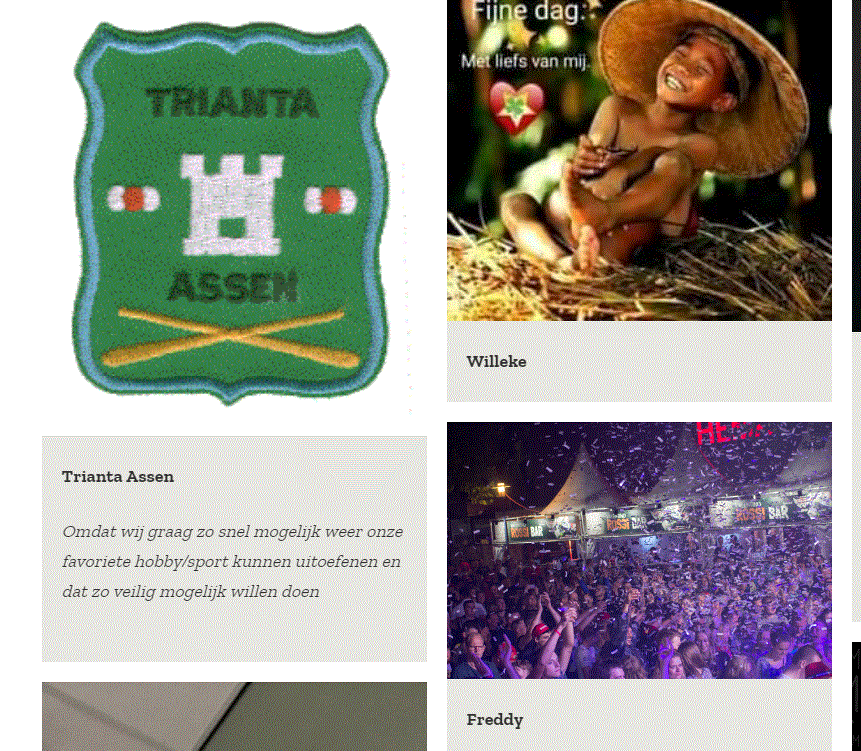Click the glowing lamp on the tent
861x751 pixels.
(500, 488)
